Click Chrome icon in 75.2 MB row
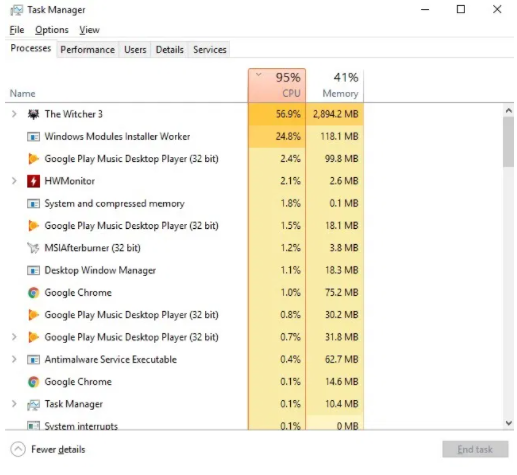Image resolution: width=517 pixels, height=475 pixels. 33,293
